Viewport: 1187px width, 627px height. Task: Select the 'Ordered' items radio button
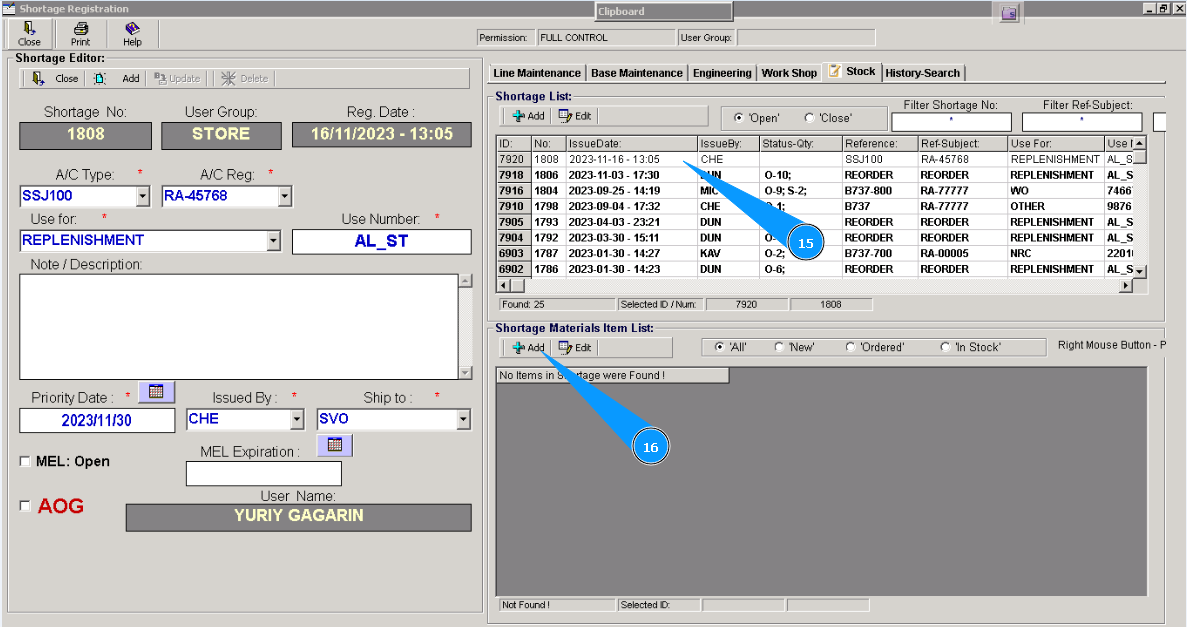pyautogui.click(x=851, y=347)
